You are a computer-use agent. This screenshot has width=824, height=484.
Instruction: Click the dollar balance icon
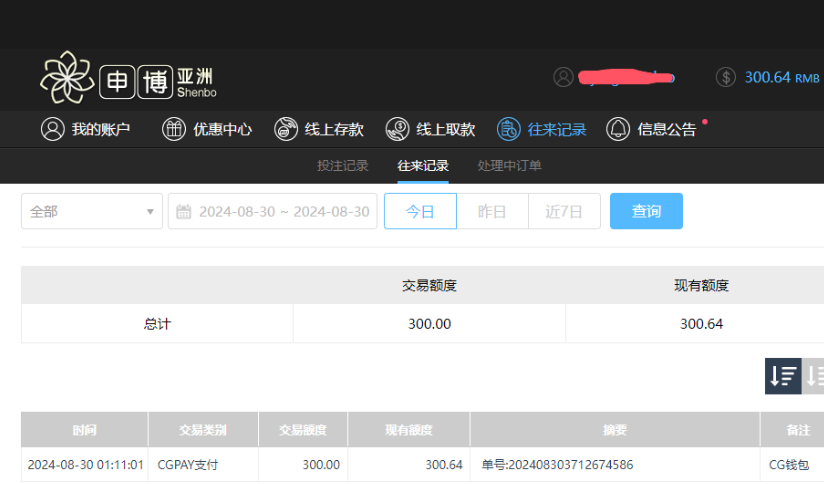click(726, 77)
